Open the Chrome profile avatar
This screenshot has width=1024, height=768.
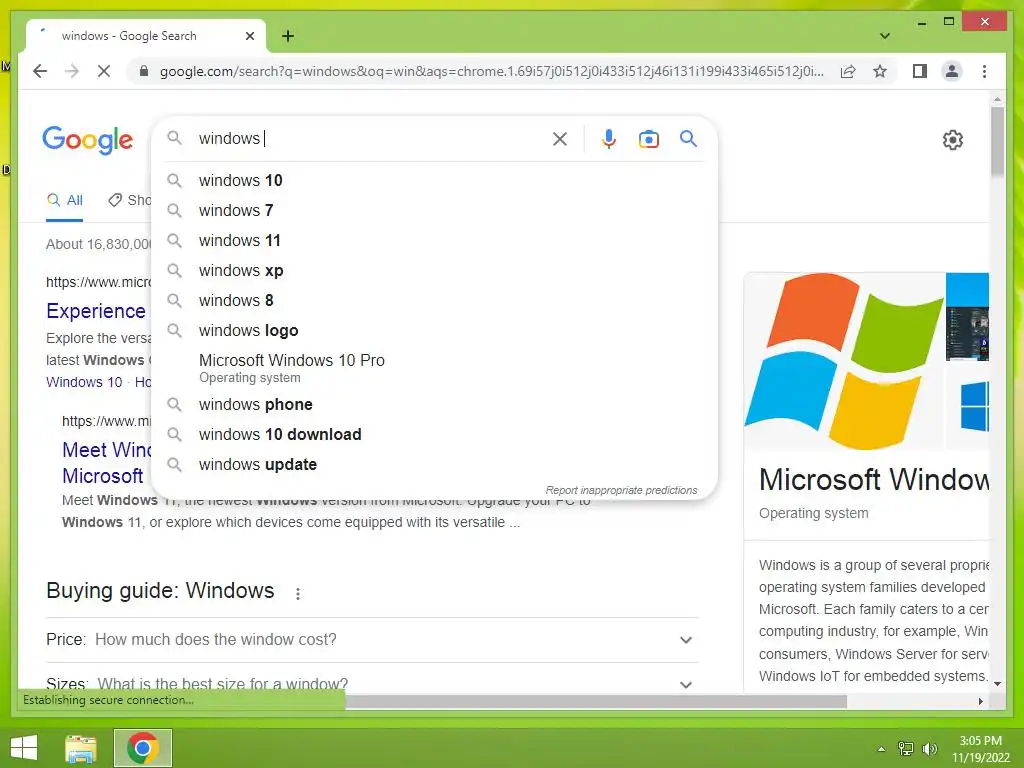[x=952, y=71]
